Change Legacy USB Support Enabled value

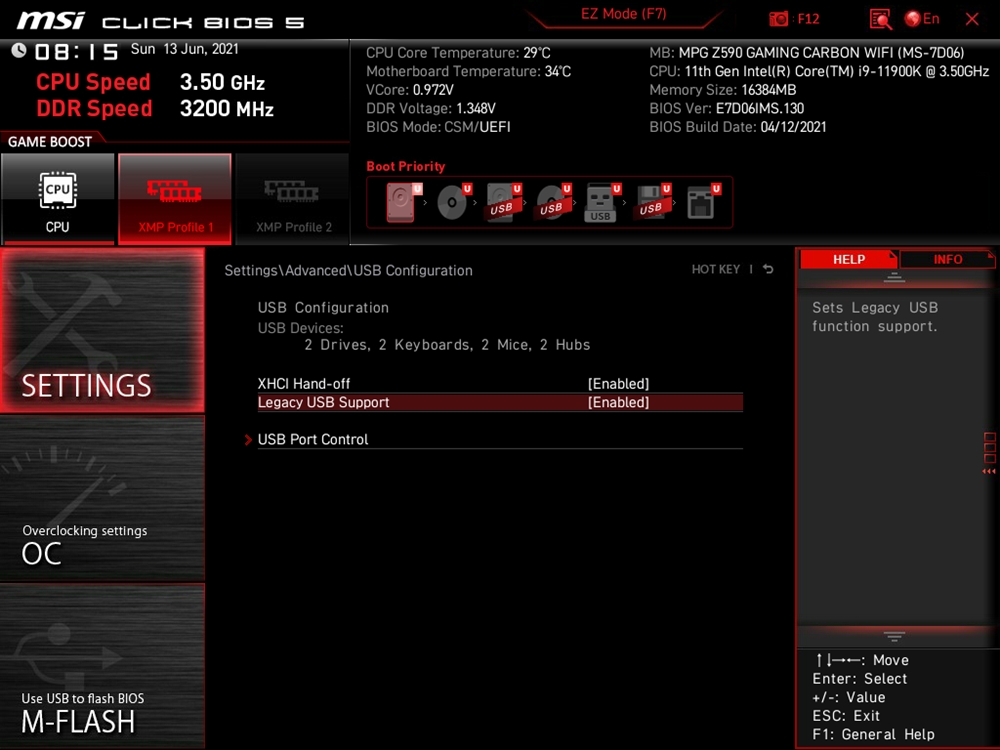point(618,402)
